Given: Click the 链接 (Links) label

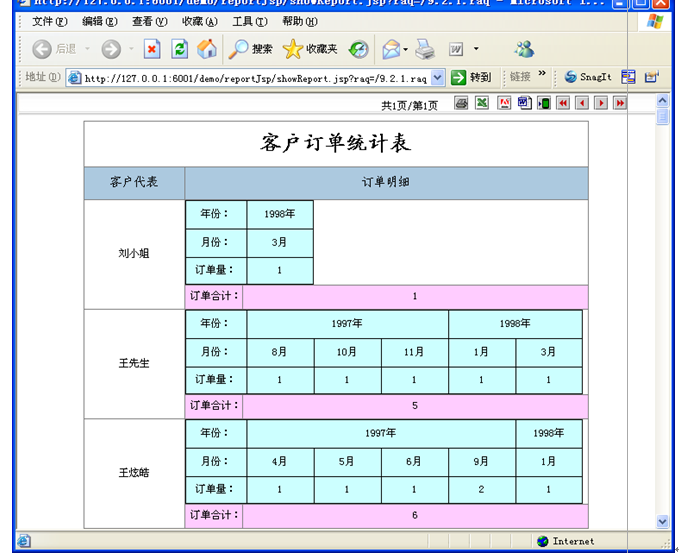Looking at the screenshot, I should pyautogui.click(x=520, y=77).
